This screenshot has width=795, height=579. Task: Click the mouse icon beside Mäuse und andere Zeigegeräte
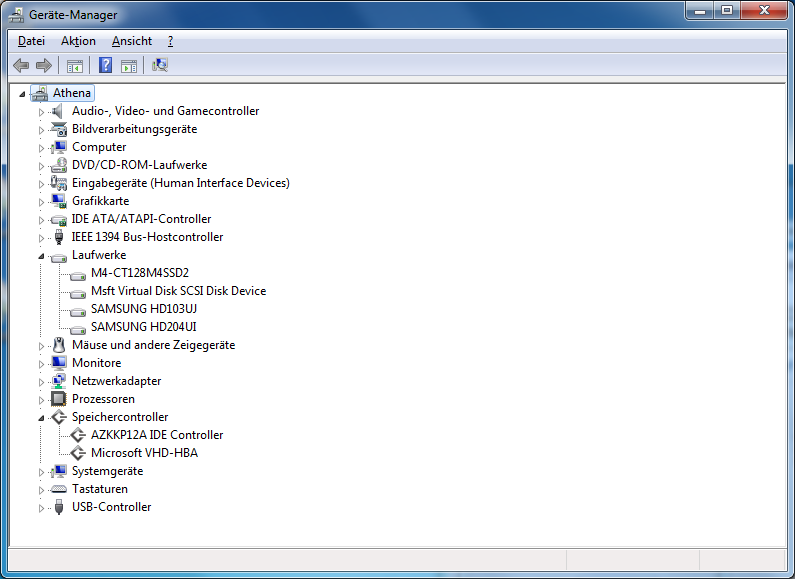(x=59, y=345)
